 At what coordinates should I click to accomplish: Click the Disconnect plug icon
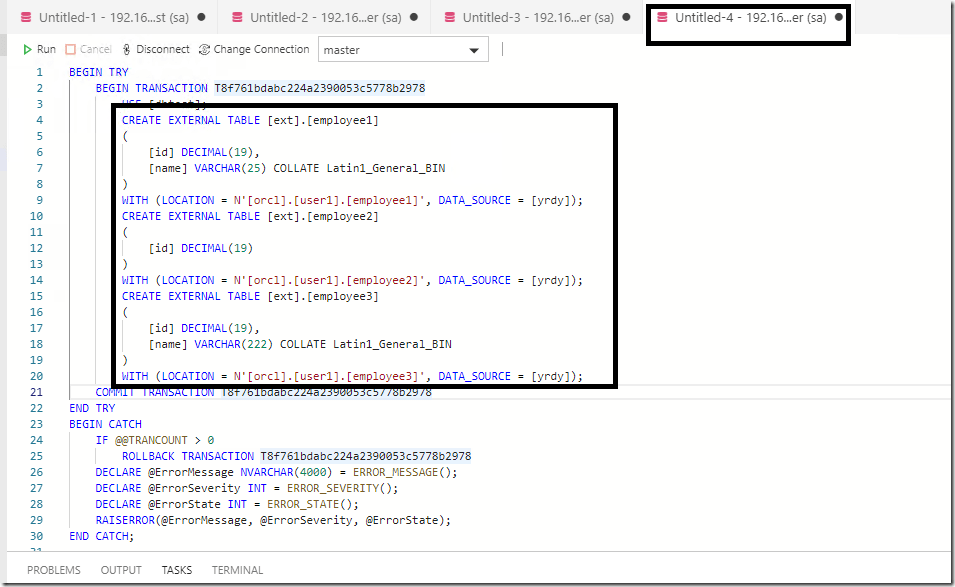[x=127, y=49]
